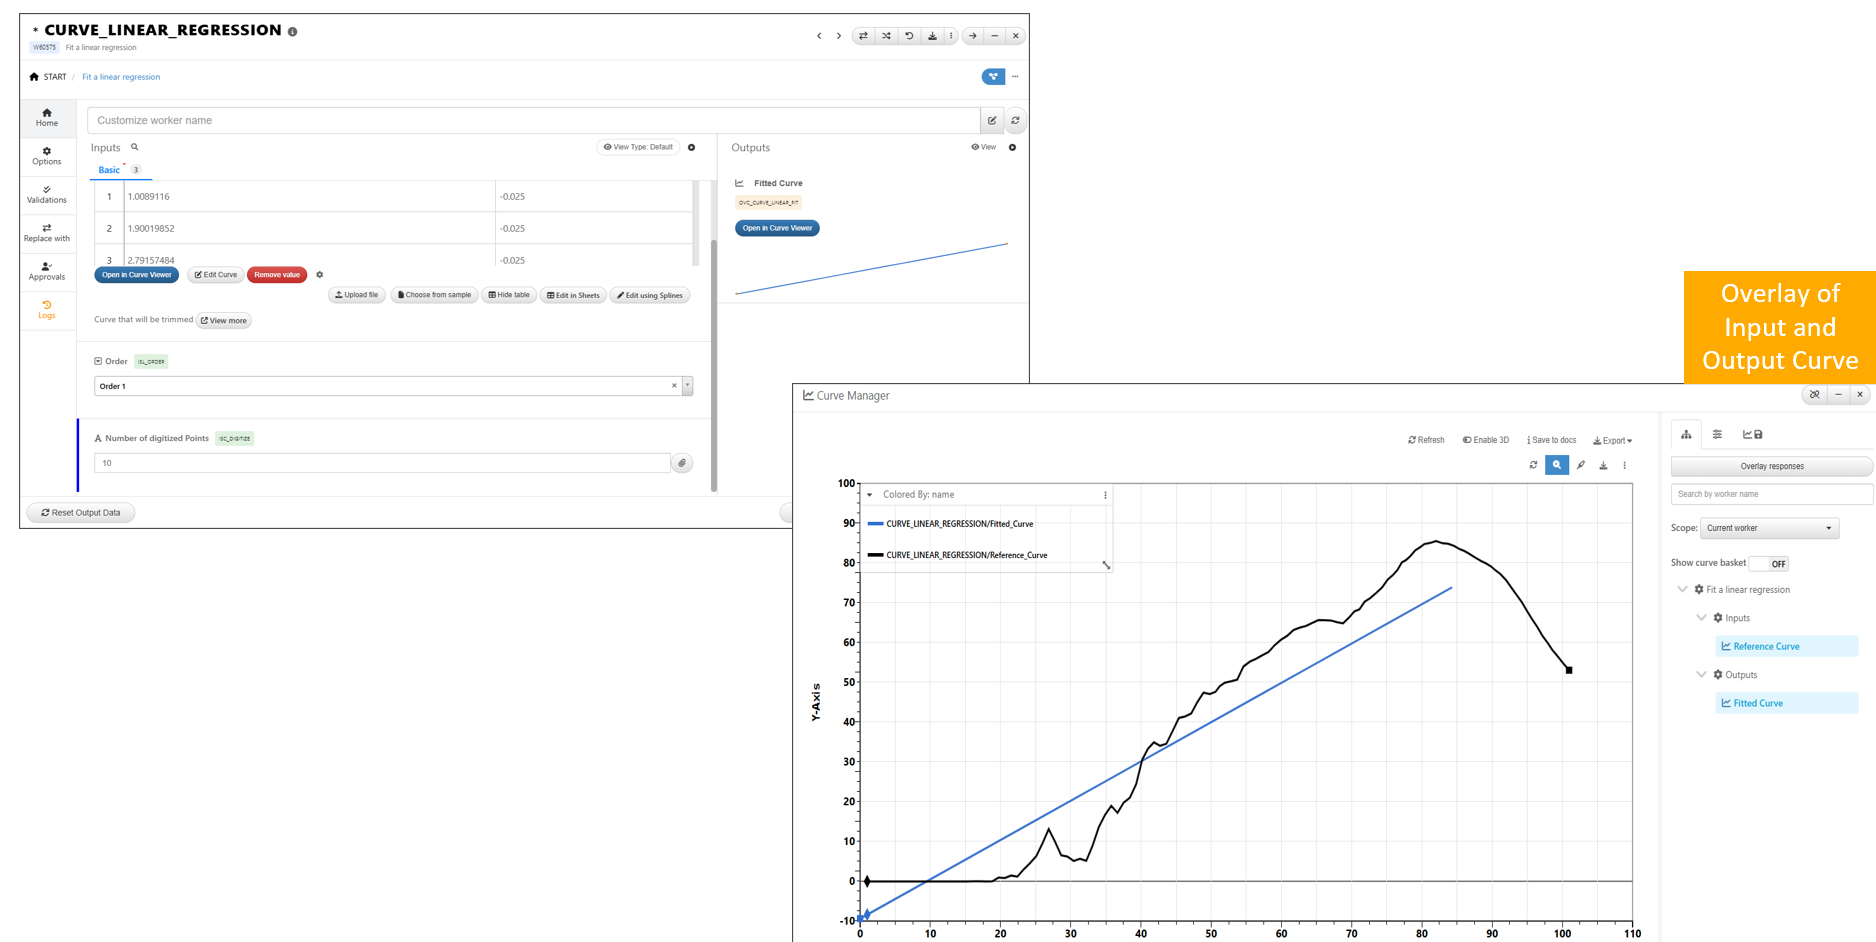Click the unlink icon in Curve Manager title bar
Image resolution: width=1876 pixels, height=942 pixels.
click(1814, 395)
